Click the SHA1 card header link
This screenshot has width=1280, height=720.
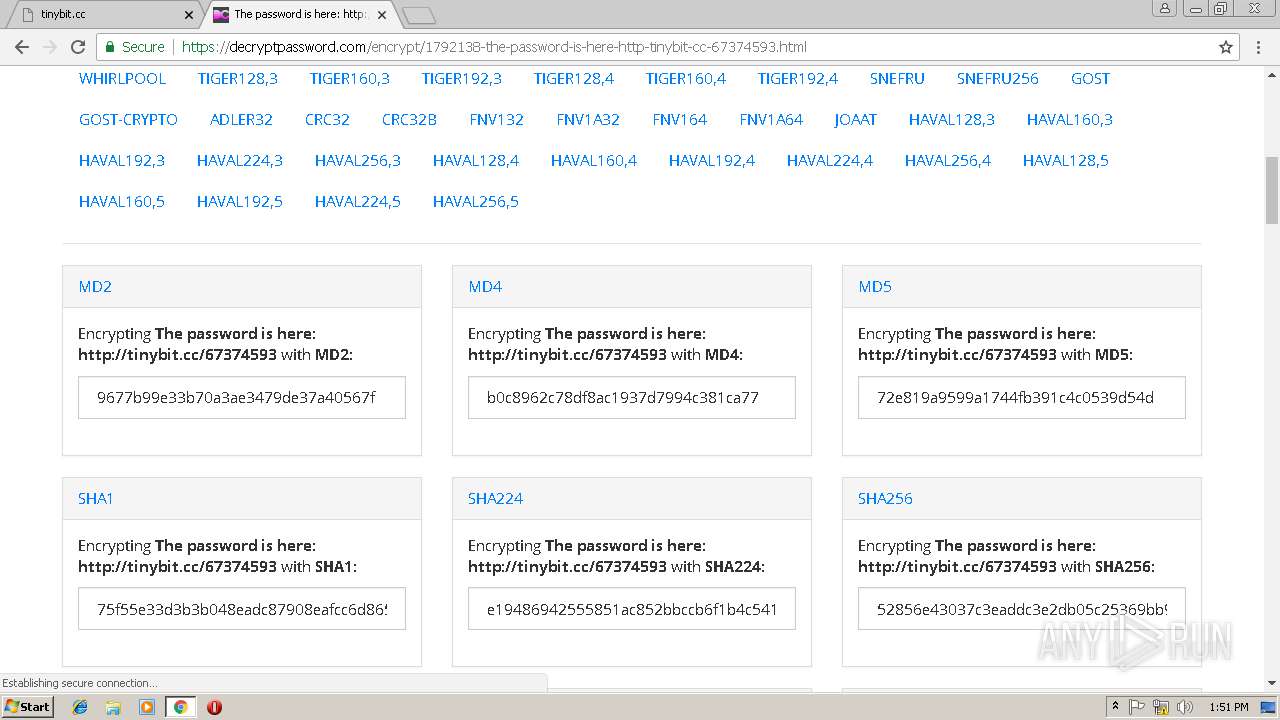[x=95, y=498]
